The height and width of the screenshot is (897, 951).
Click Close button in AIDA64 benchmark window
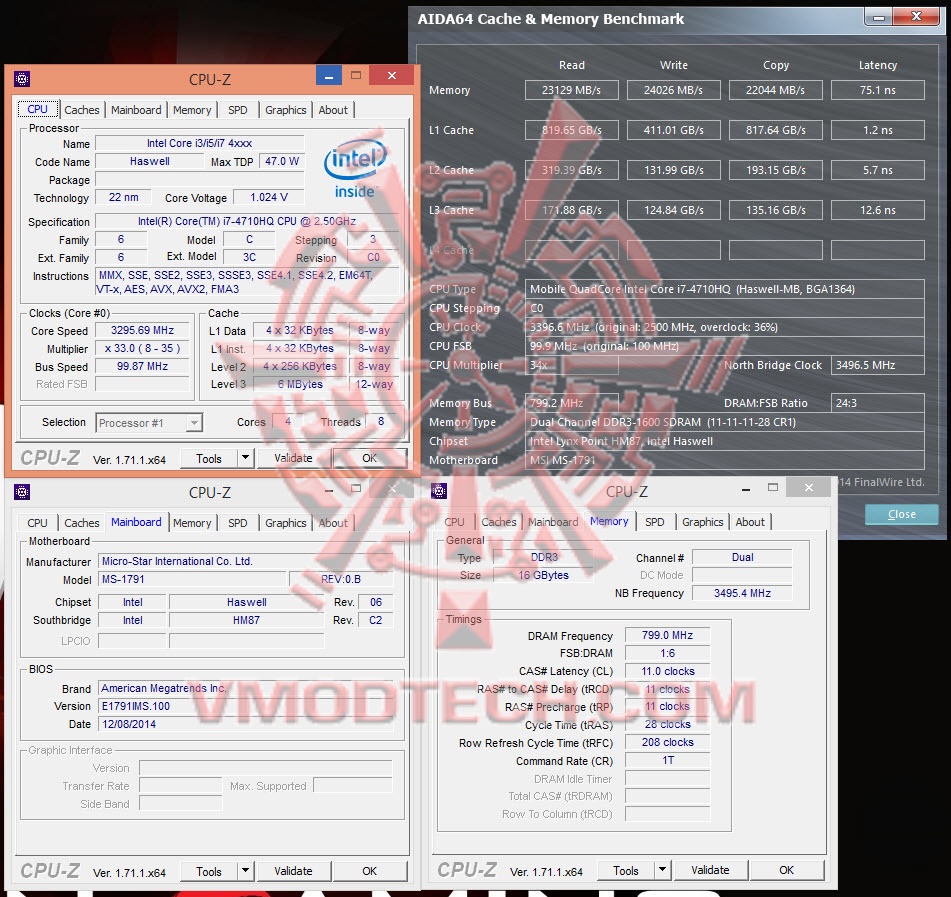point(901,514)
